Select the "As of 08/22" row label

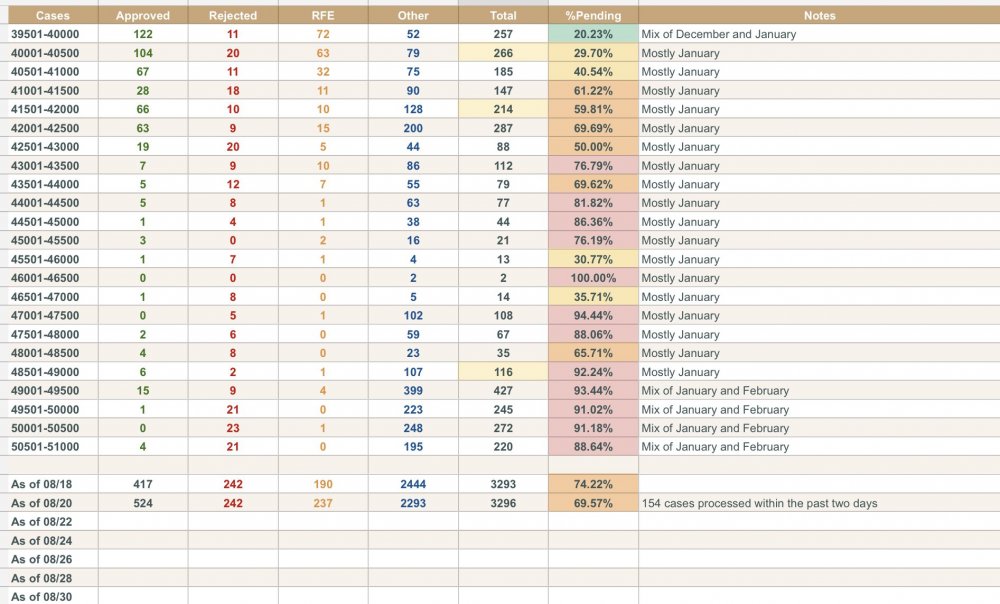41,522
